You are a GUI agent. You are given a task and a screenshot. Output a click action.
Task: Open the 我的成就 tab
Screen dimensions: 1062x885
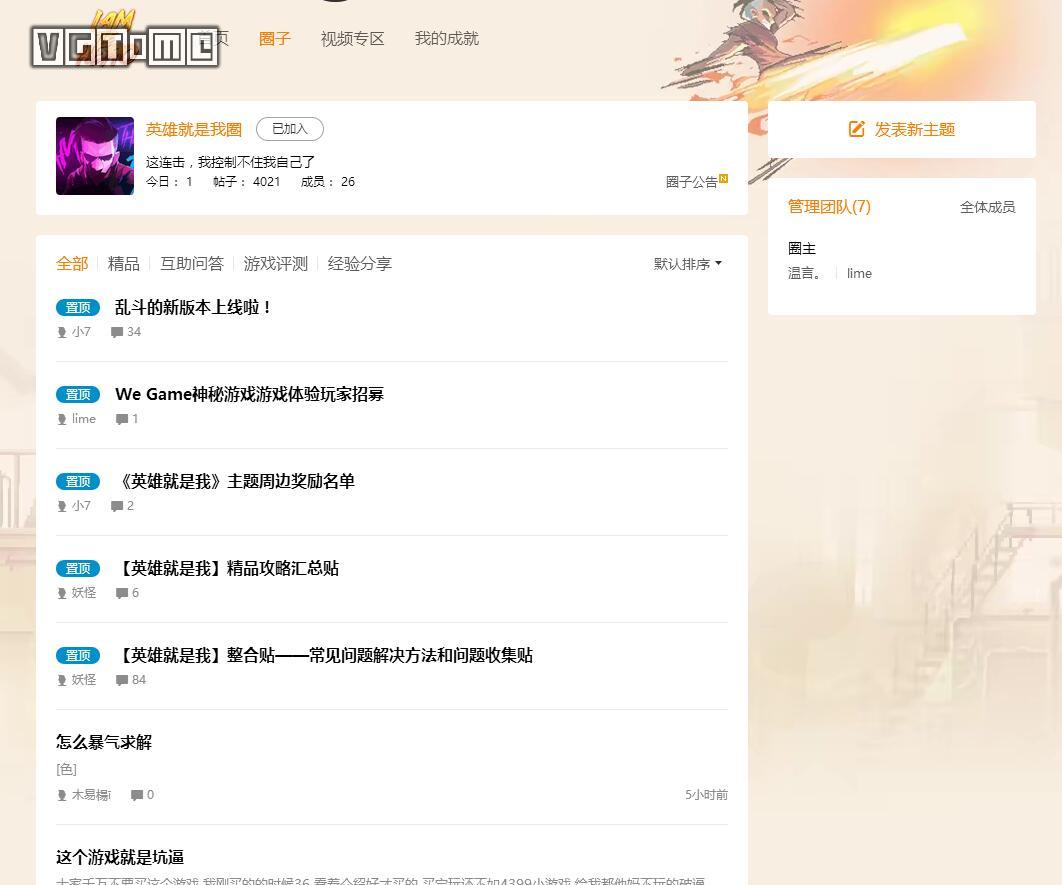coord(446,38)
